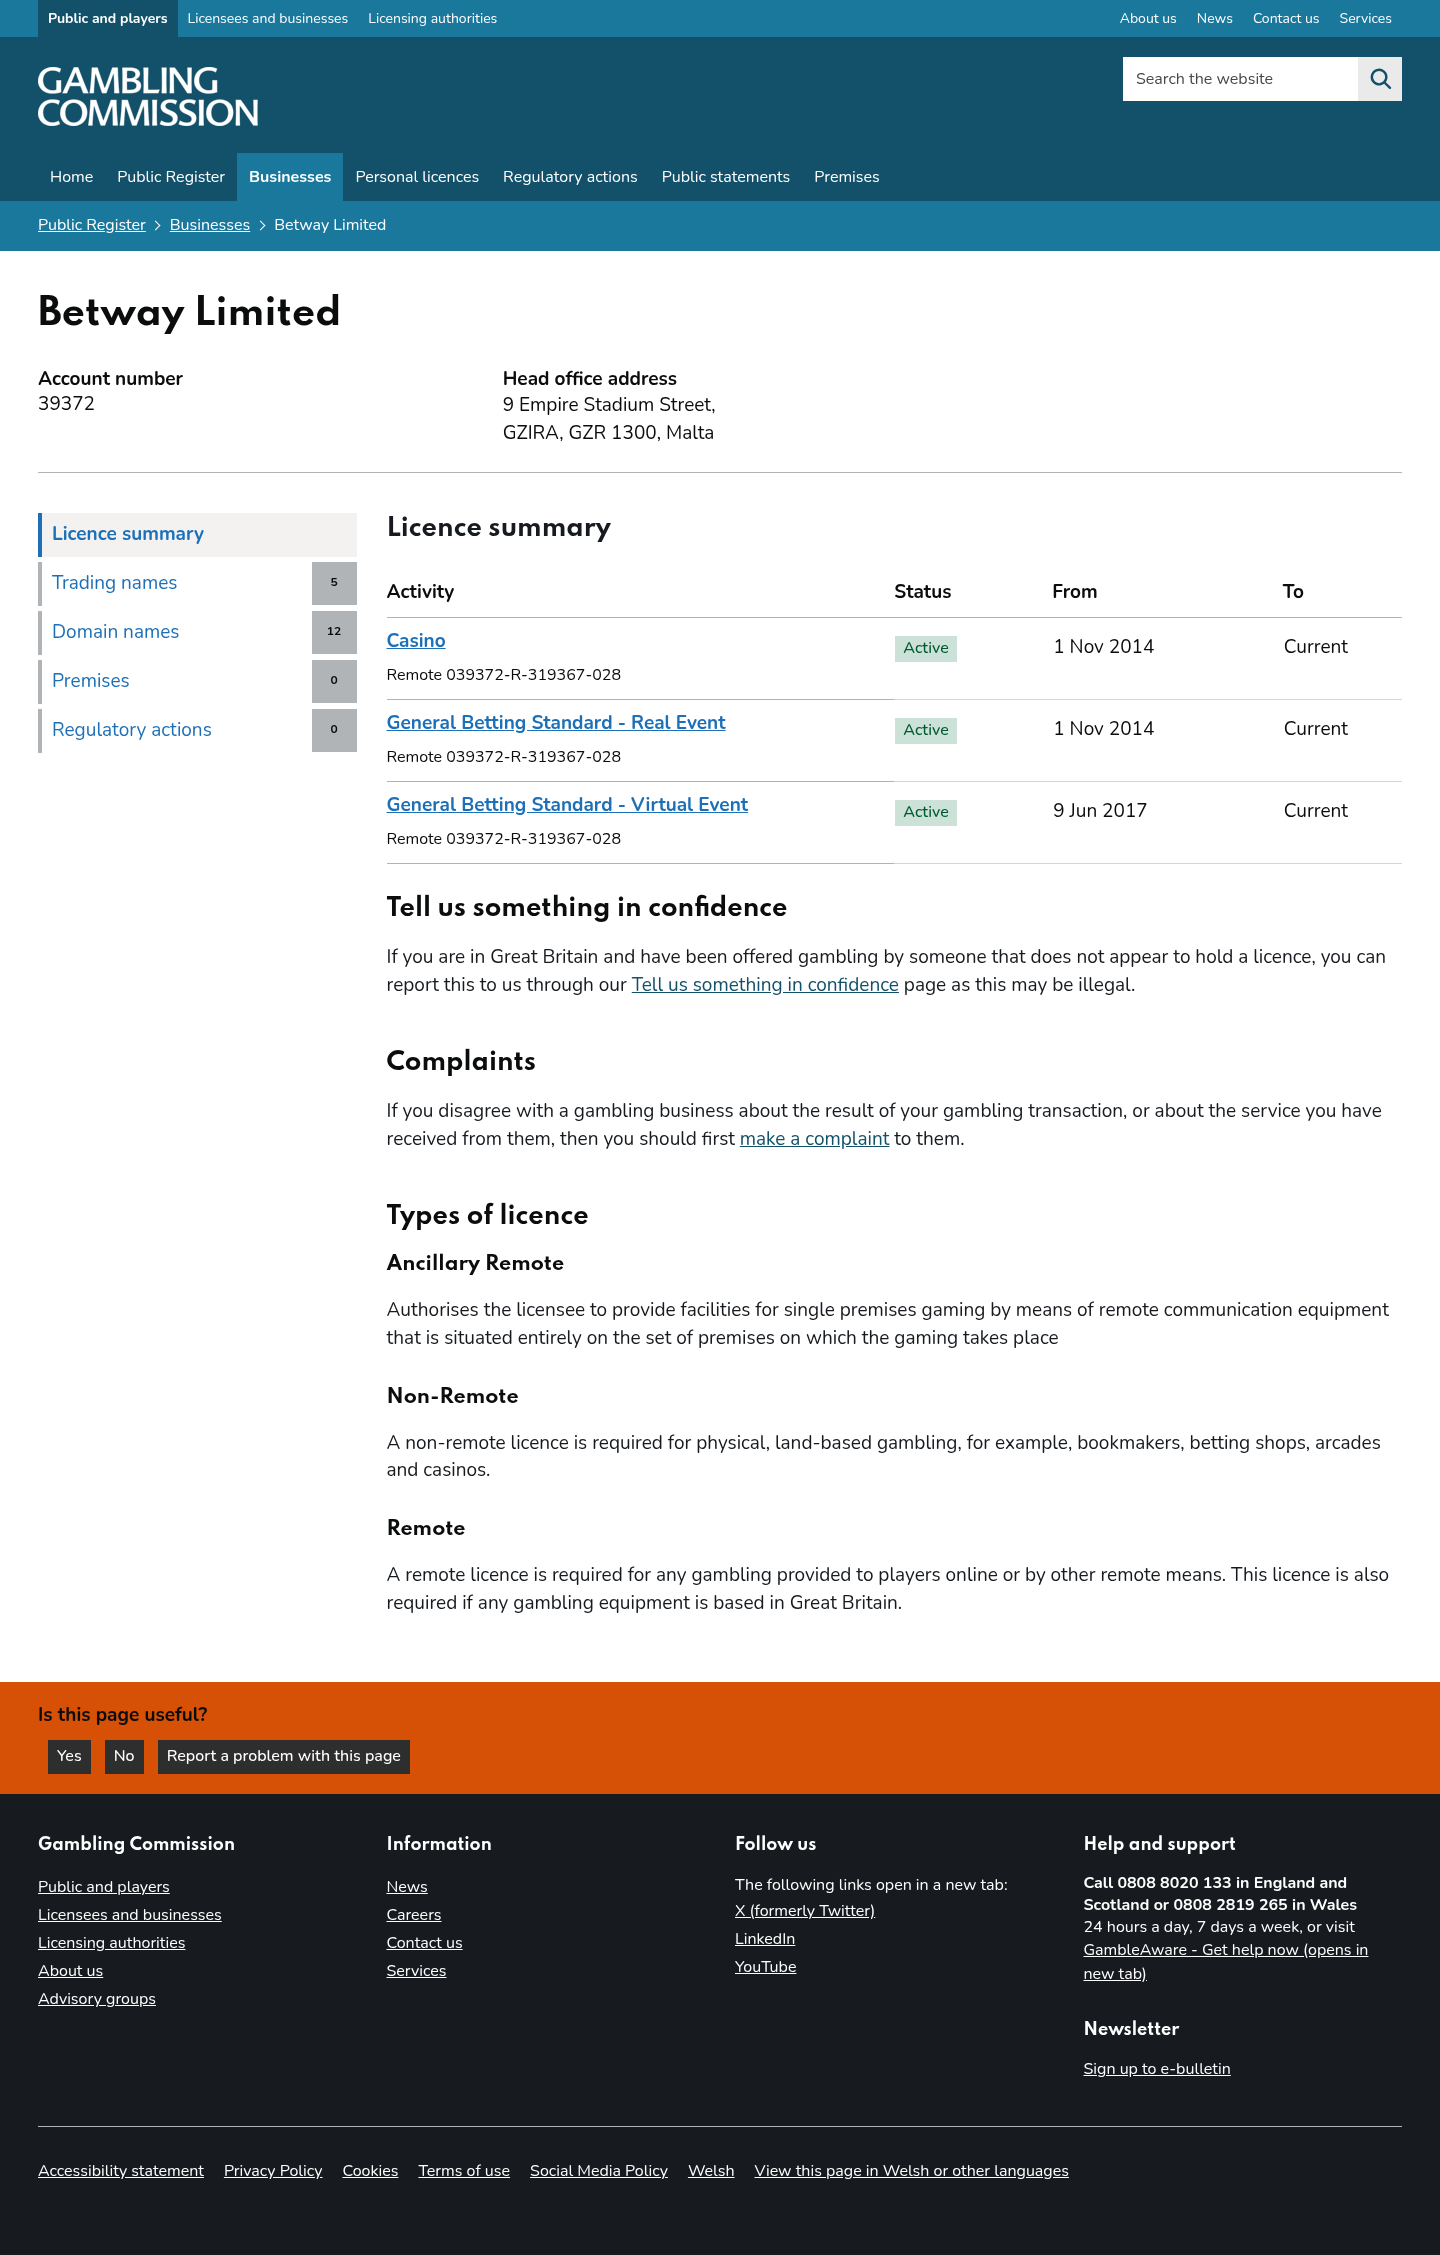Image resolution: width=1440 pixels, height=2255 pixels.
Task: Open Terms of use footer link
Action: click(464, 2171)
